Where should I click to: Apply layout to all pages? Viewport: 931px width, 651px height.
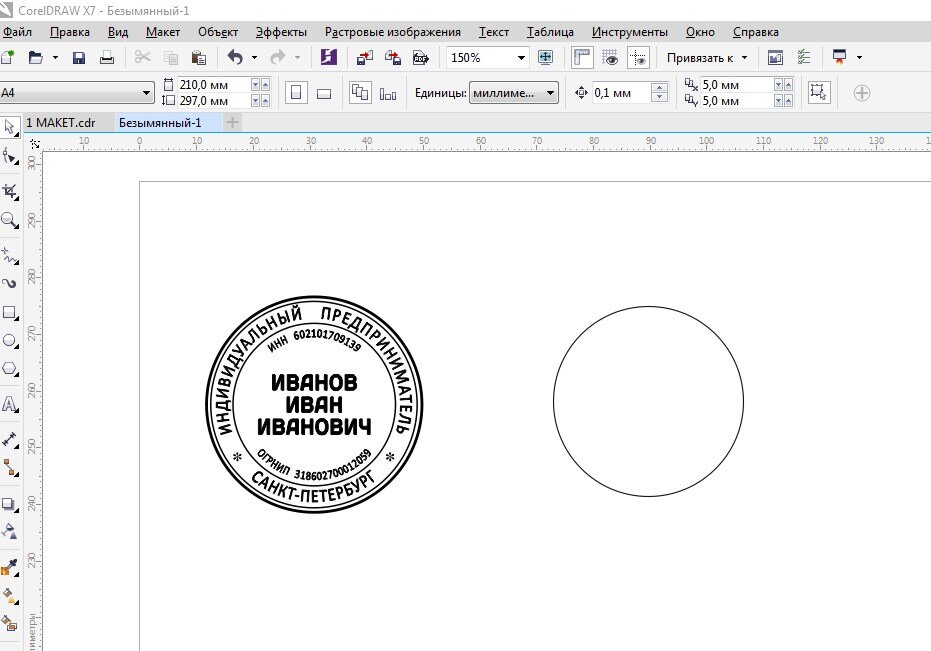(x=360, y=93)
